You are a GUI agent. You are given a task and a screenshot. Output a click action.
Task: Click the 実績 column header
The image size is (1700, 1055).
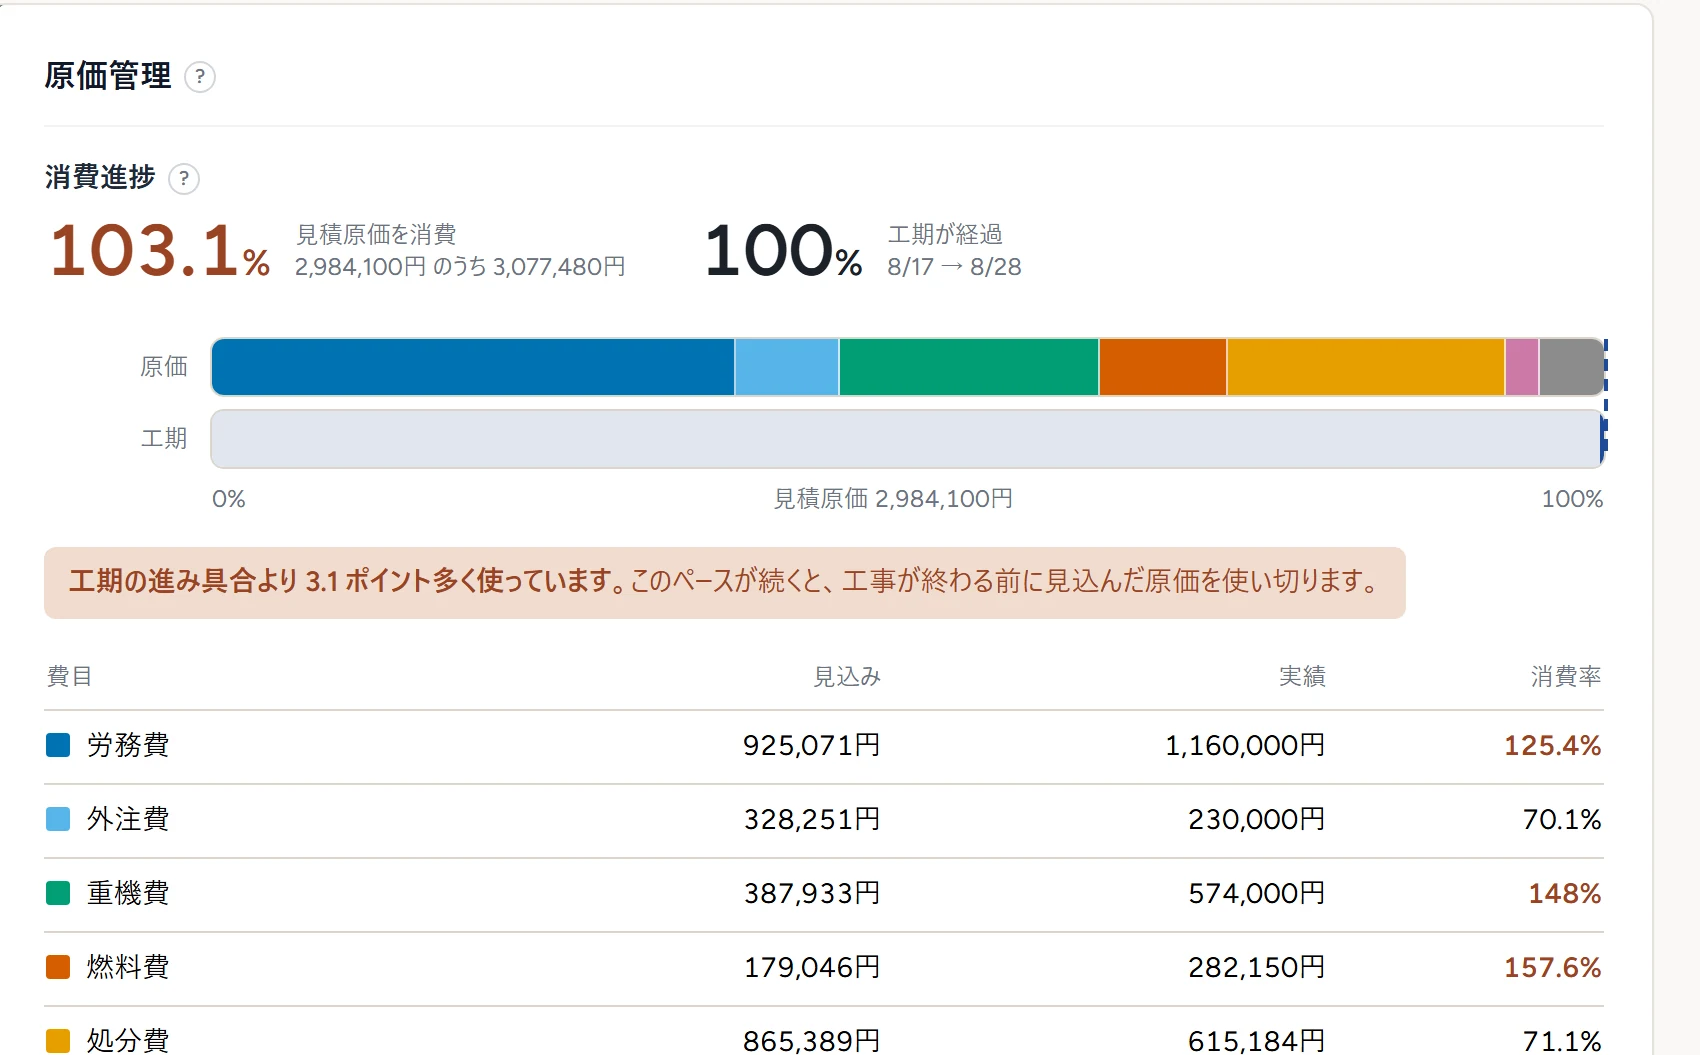(1302, 677)
